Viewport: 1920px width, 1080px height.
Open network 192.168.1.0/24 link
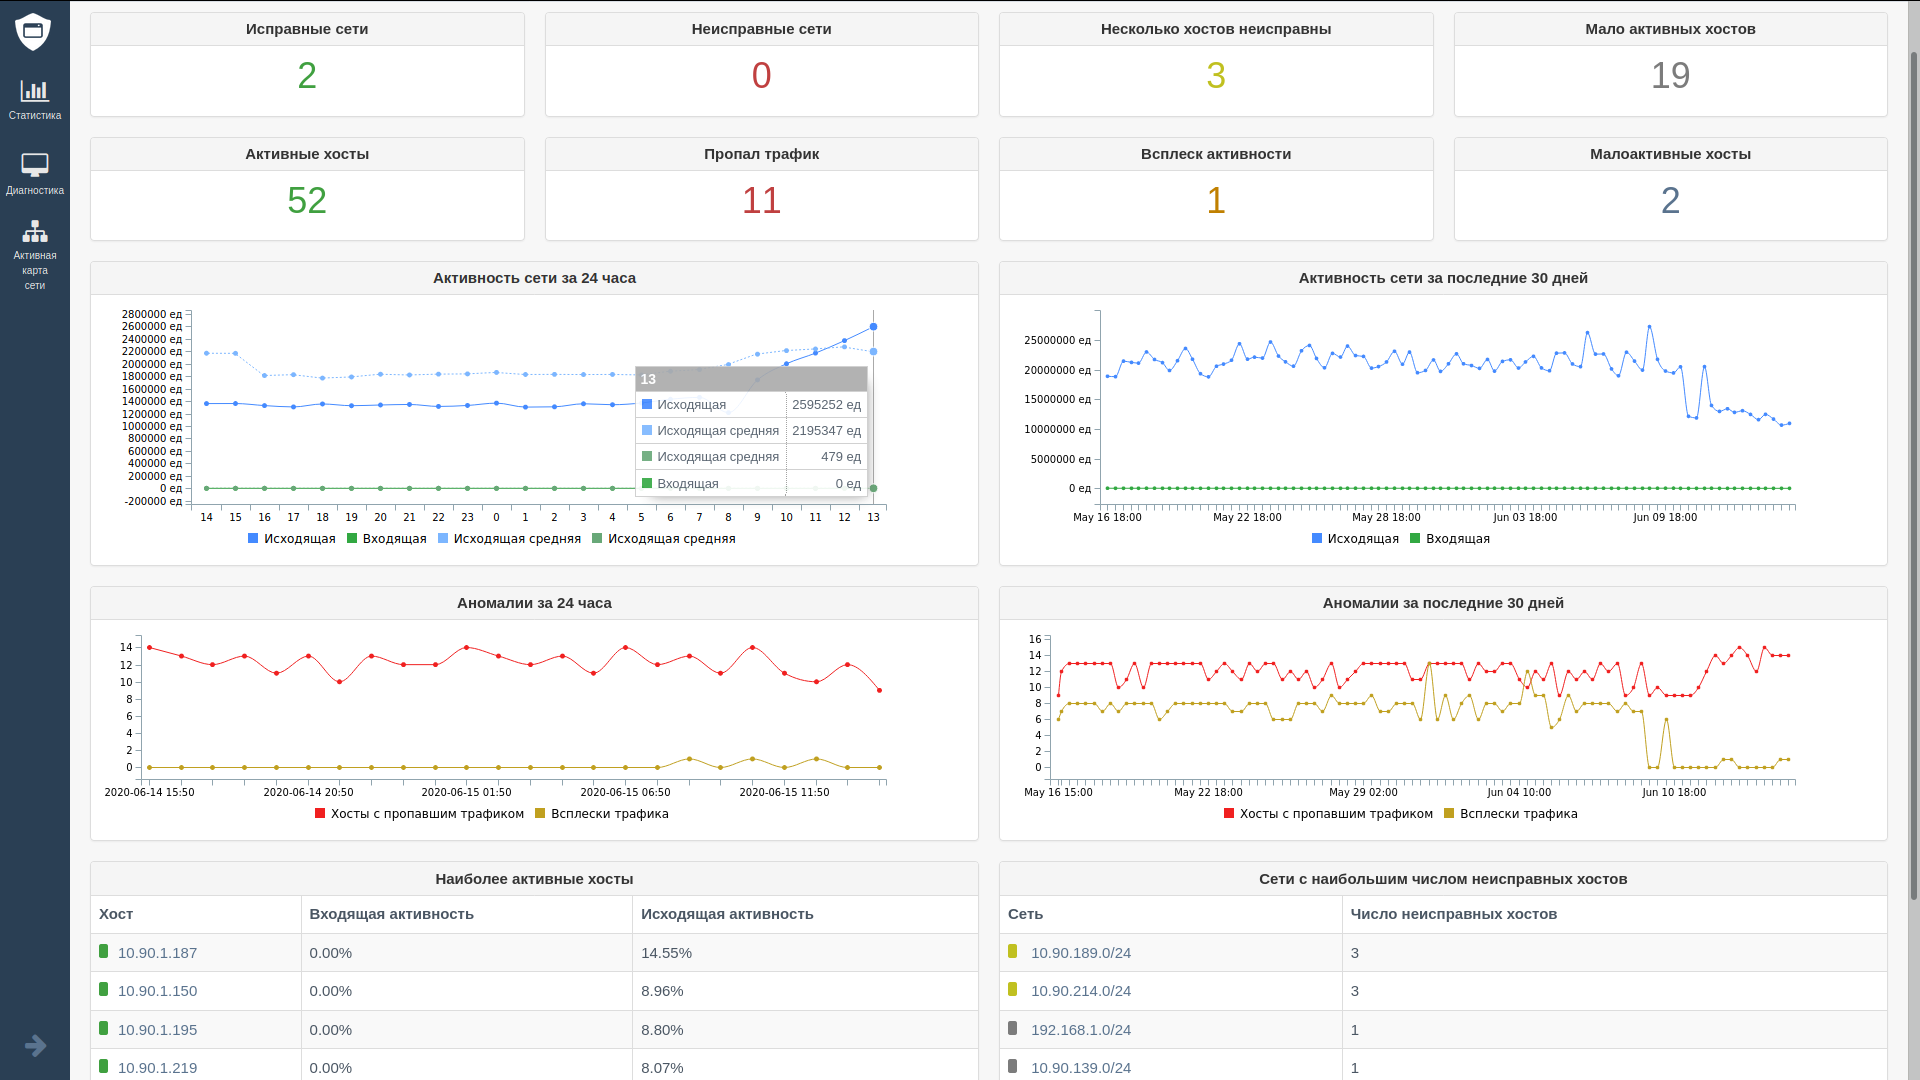[x=1081, y=1030]
